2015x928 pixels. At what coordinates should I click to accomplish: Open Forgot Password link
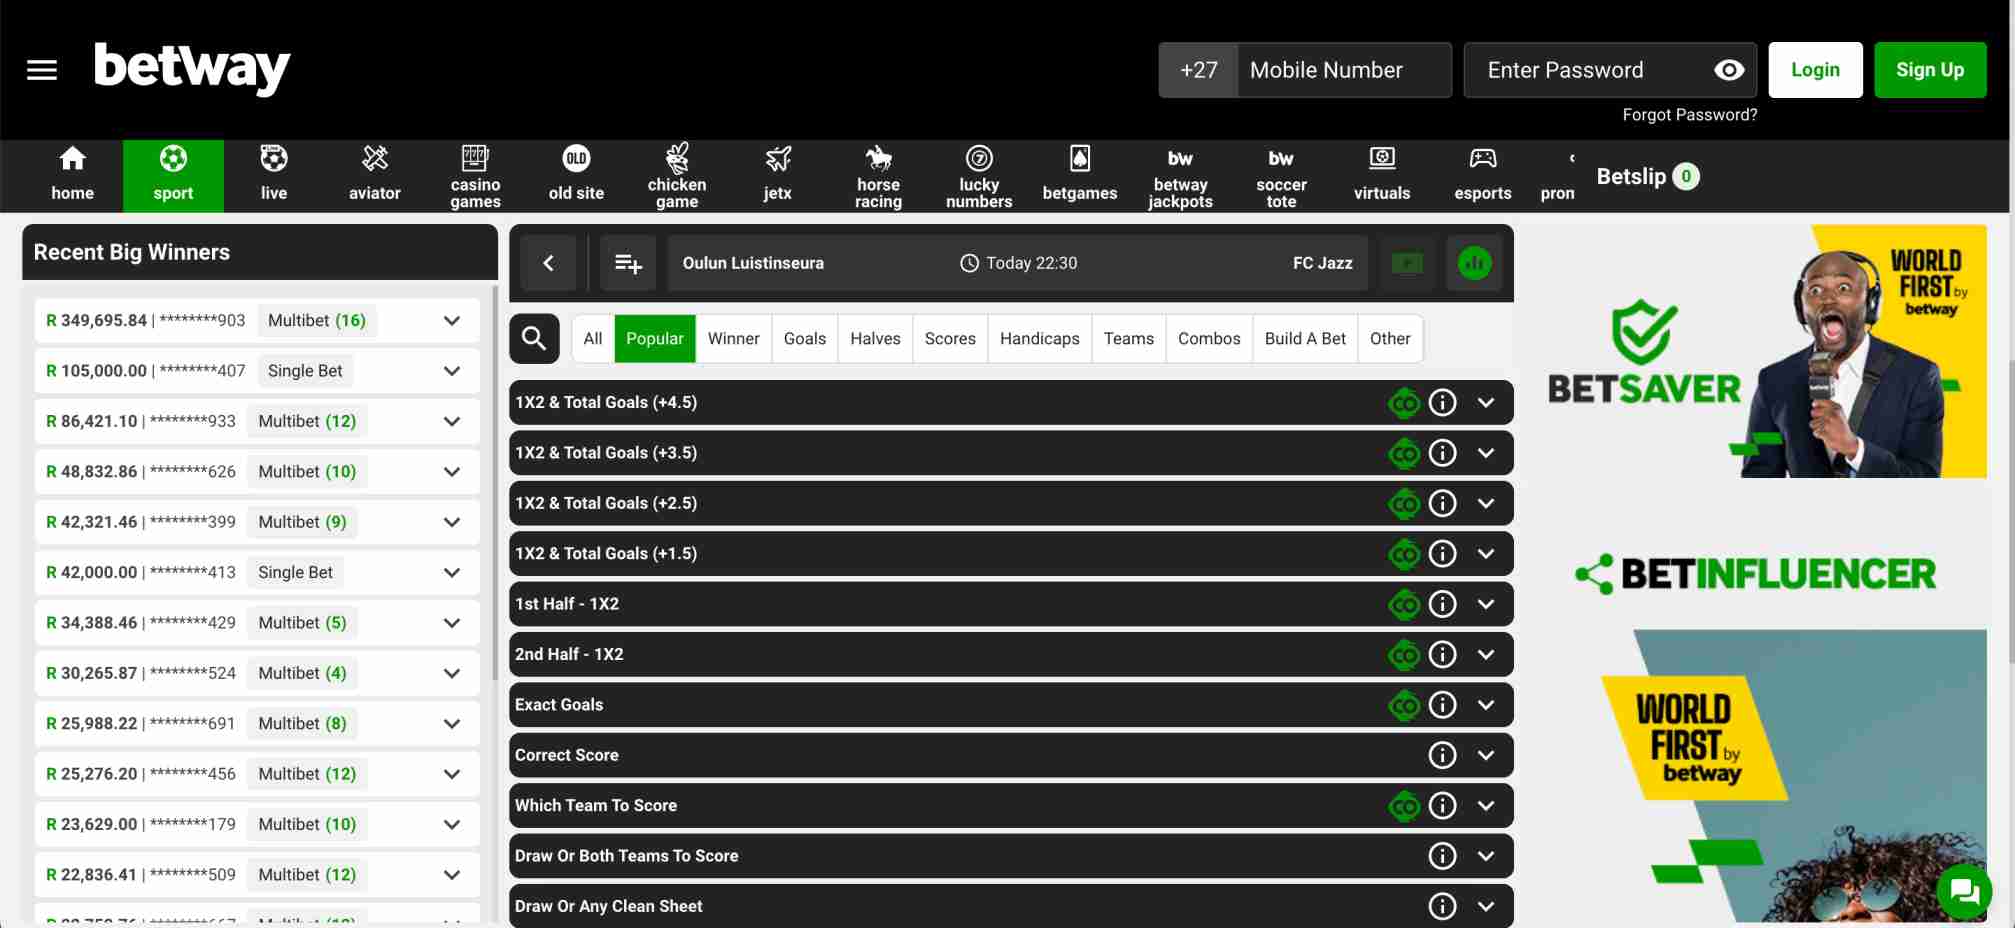1689,115
